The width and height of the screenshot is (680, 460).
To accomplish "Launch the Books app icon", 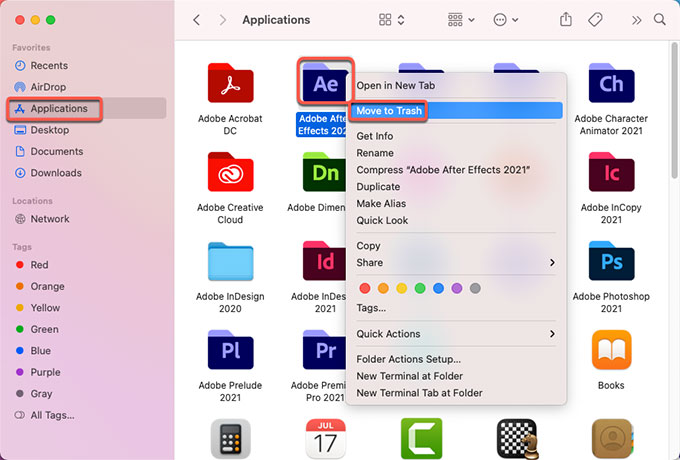I will (611, 350).
